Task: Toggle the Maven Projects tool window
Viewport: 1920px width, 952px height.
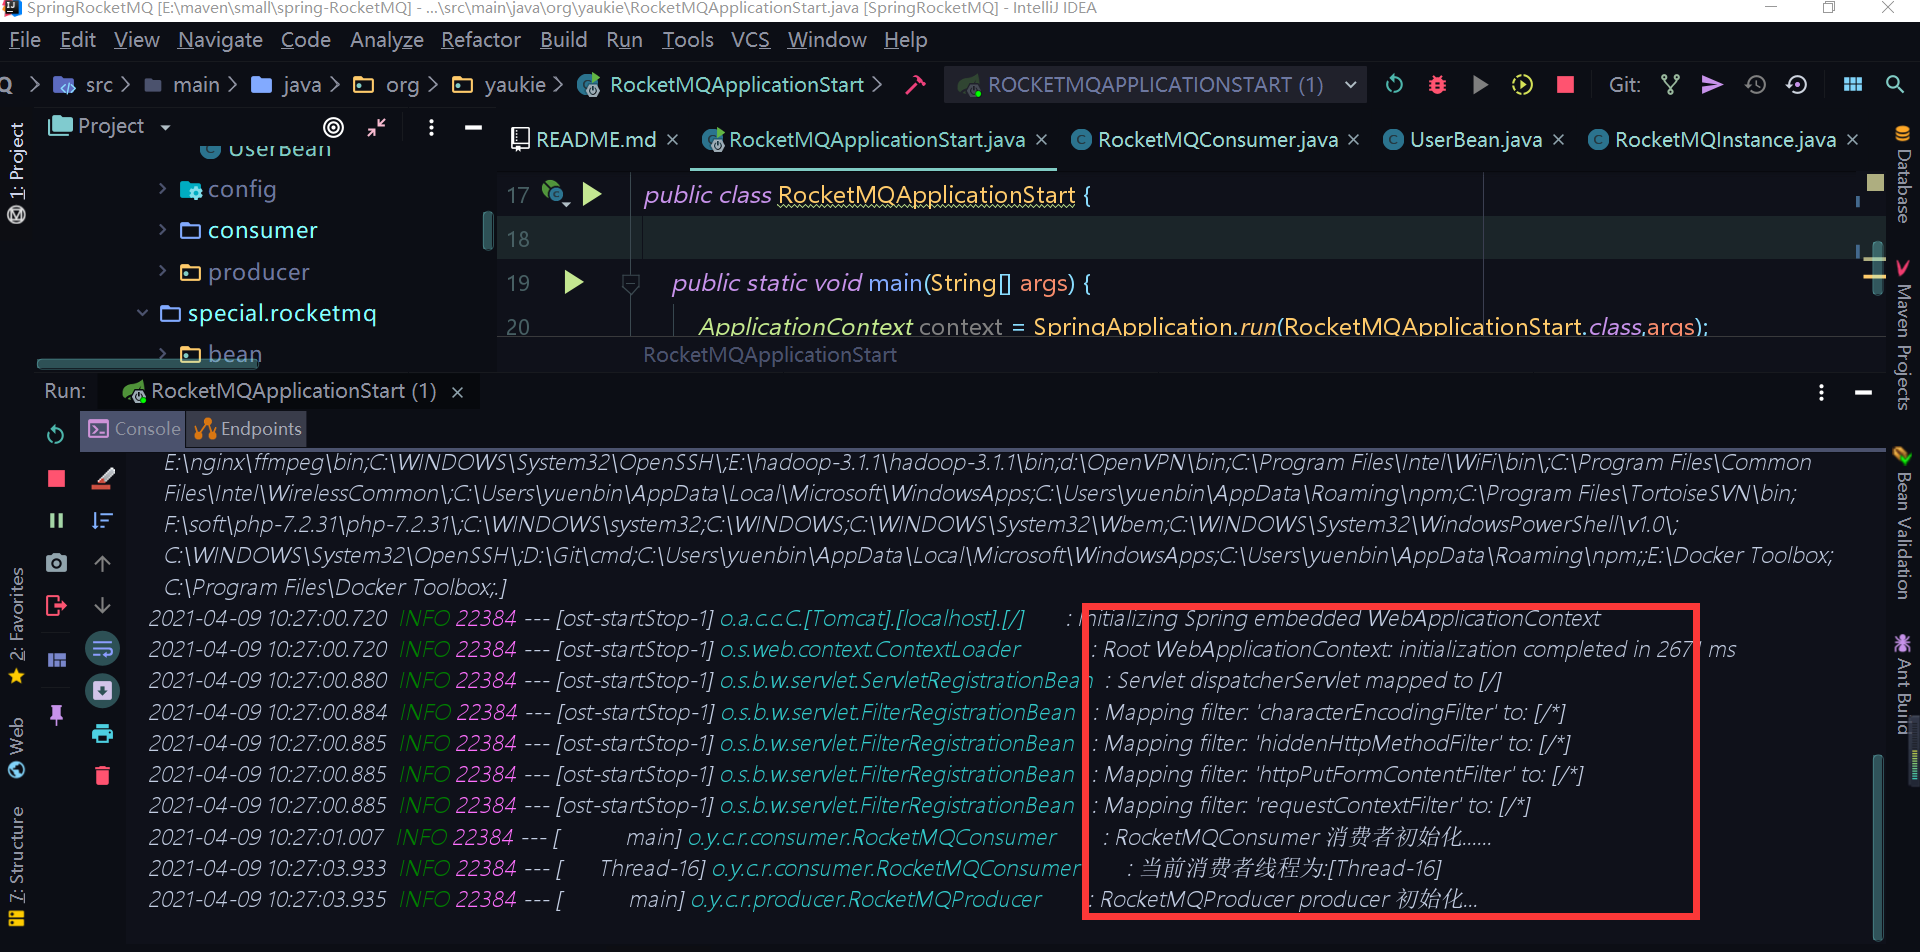Action: click(1903, 335)
